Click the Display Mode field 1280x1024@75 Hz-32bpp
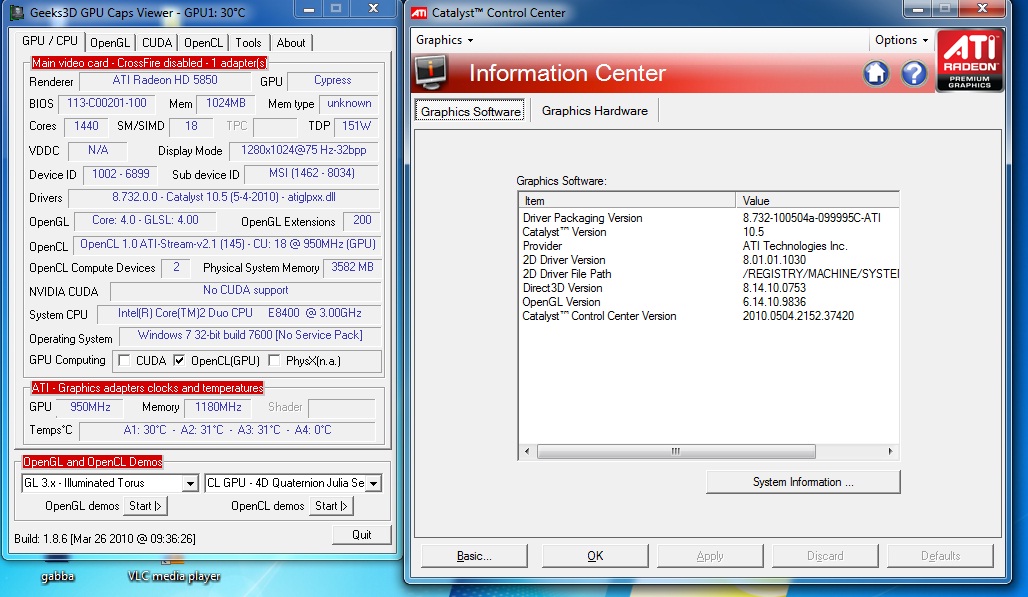The image size is (1028, 597). point(304,151)
